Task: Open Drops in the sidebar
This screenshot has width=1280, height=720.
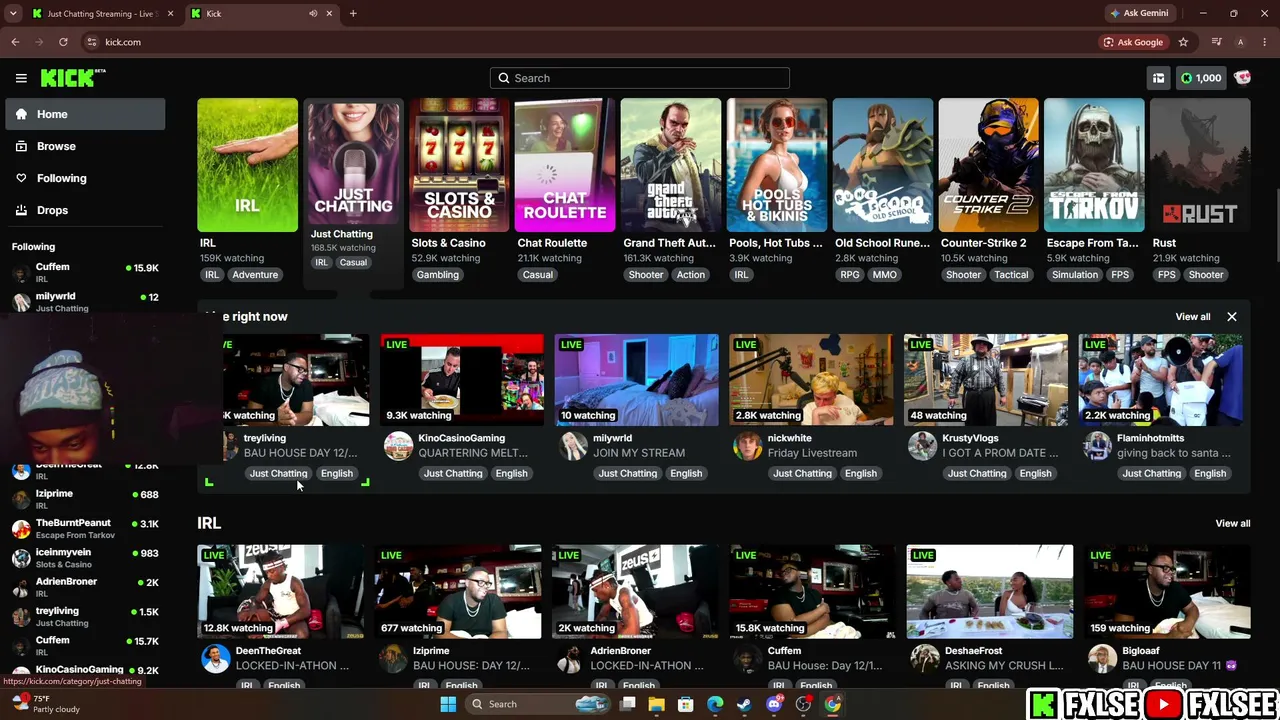Action: coord(85,210)
